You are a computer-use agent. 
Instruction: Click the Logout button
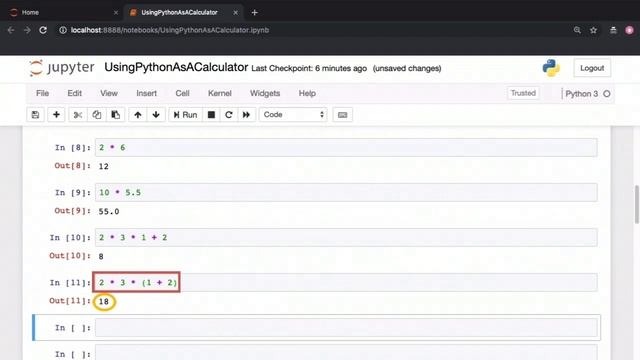pos(592,68)
